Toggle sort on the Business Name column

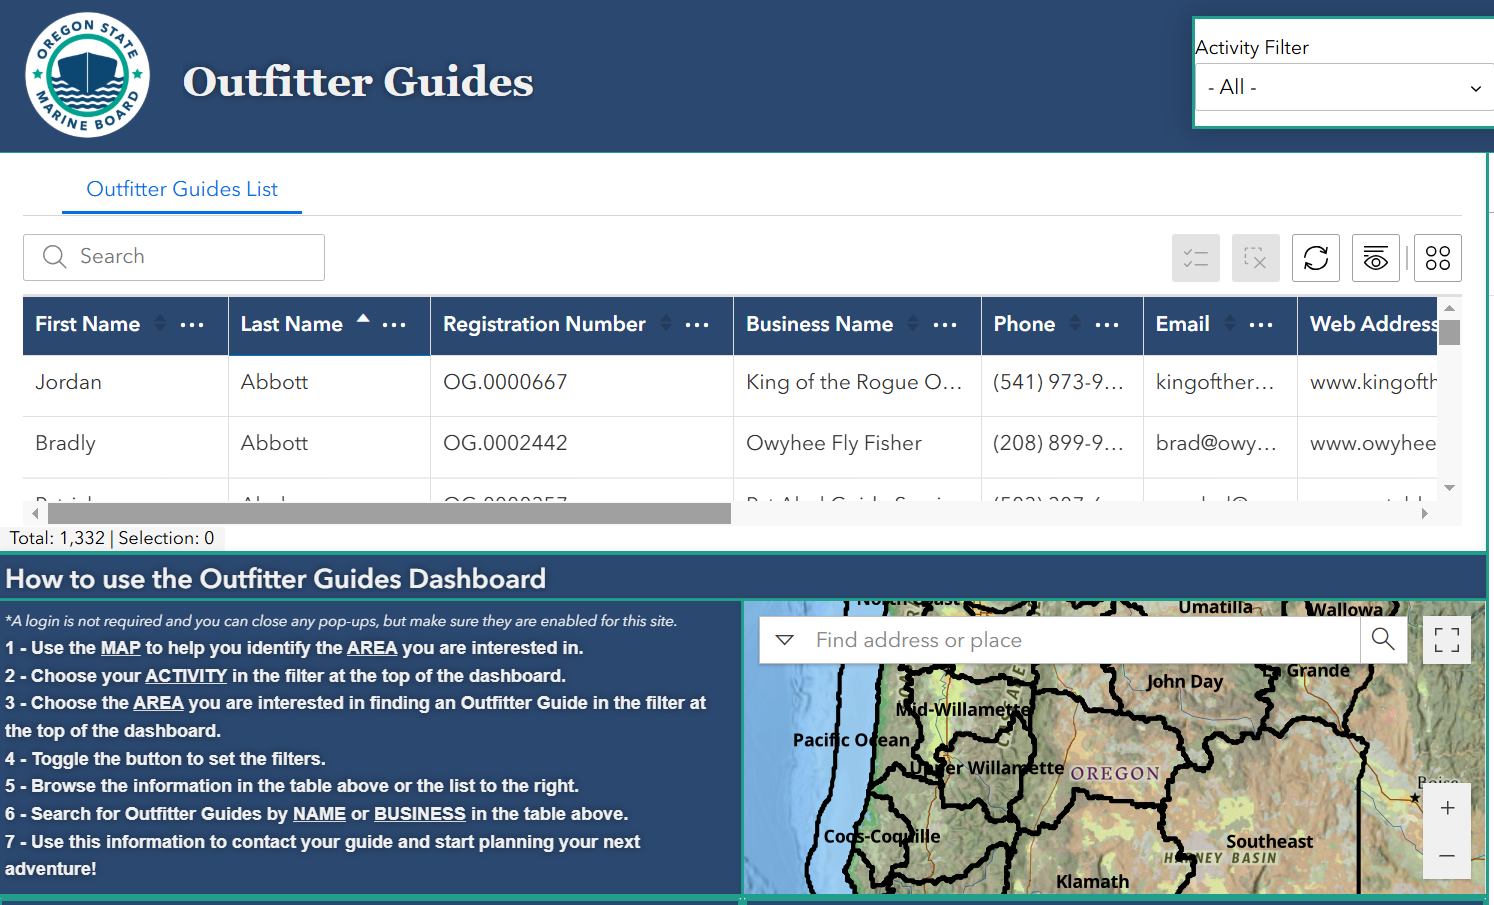pyautogui.click(x=912, y=324)
